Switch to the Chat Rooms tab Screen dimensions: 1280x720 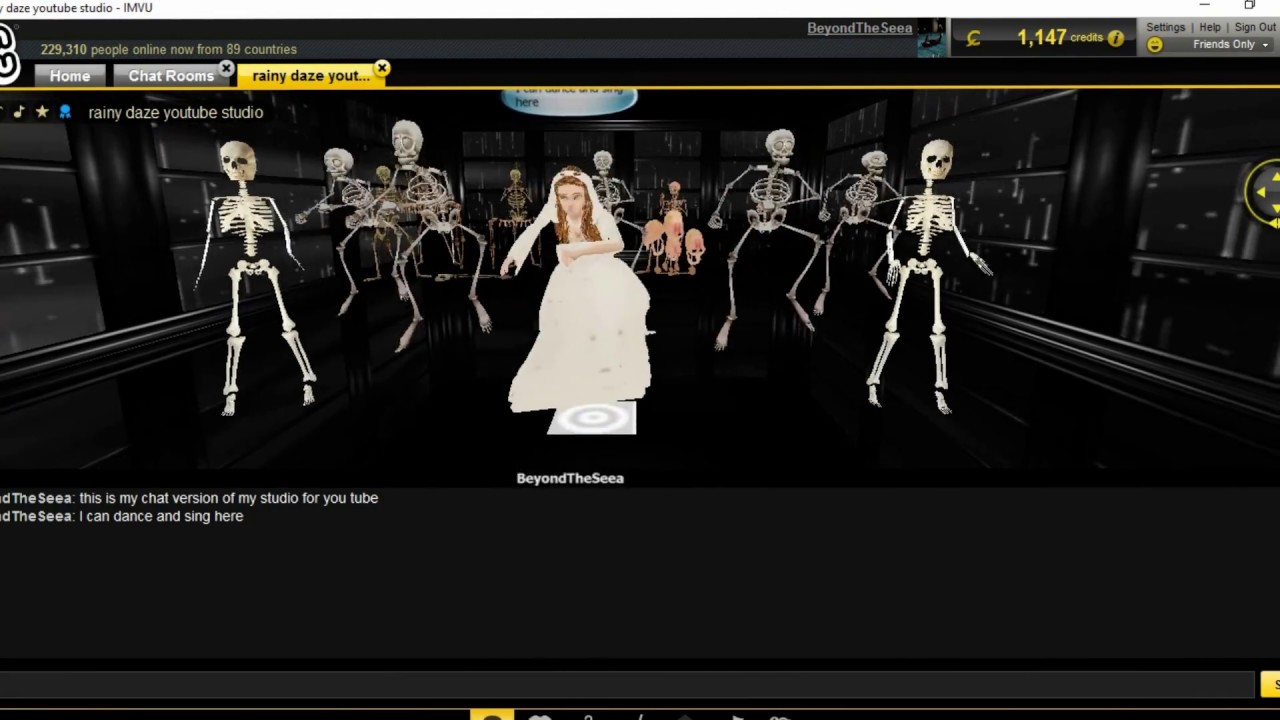point(171,76)
